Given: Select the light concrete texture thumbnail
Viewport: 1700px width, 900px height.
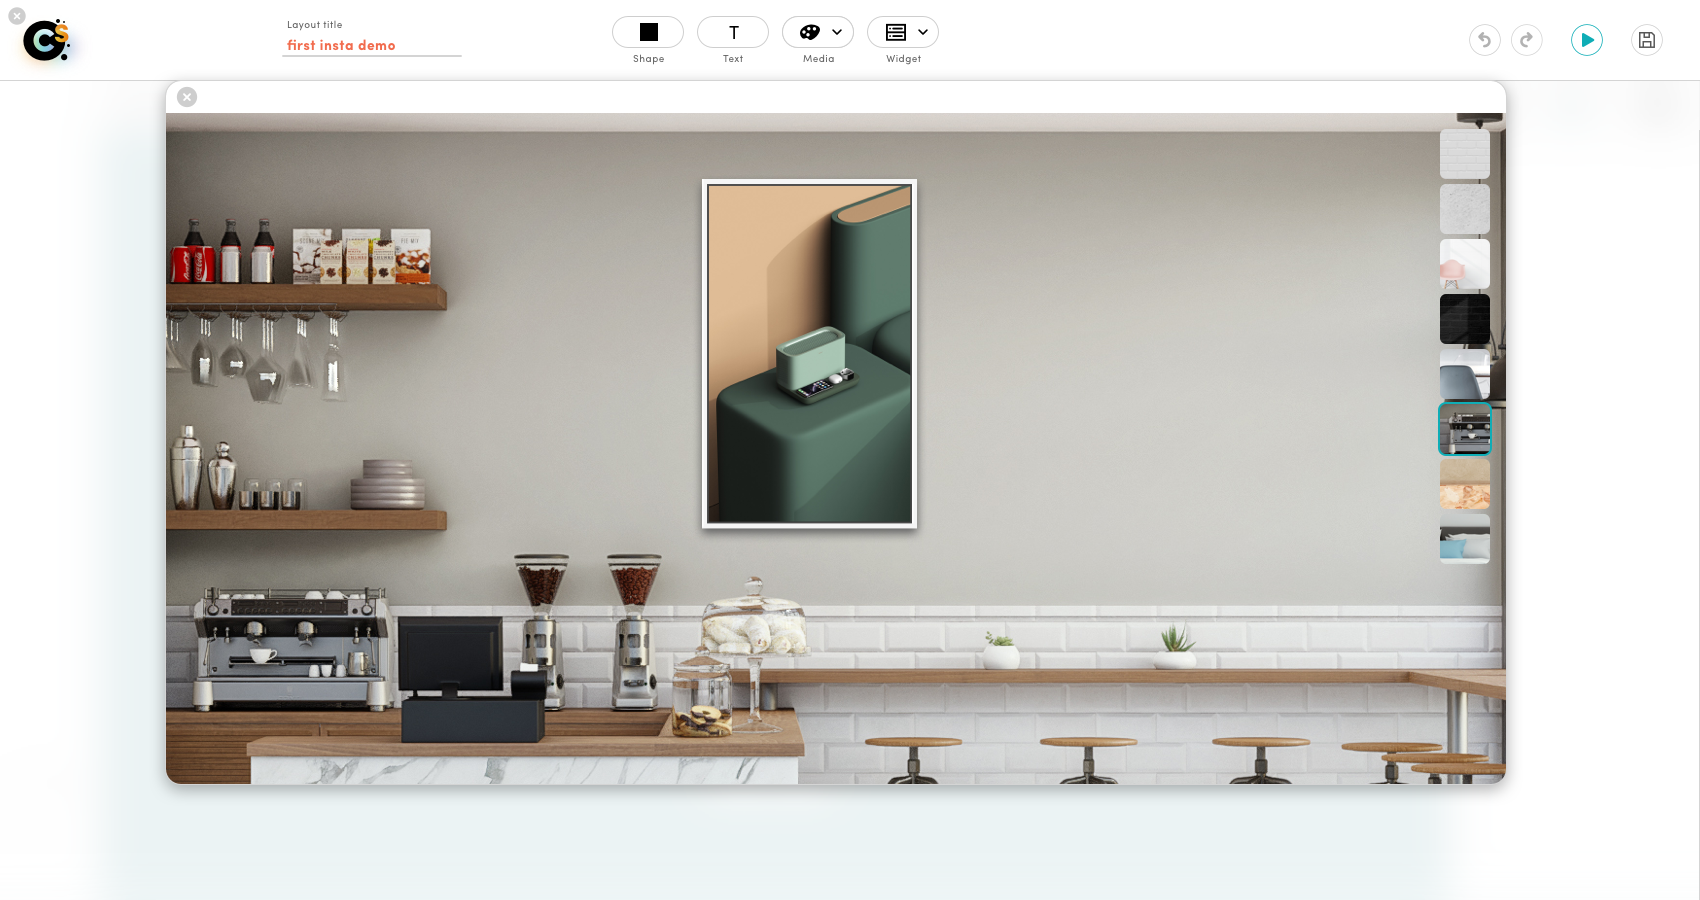Looking at the screenshot, I should pyautogui.click(x=1465, y=209).
